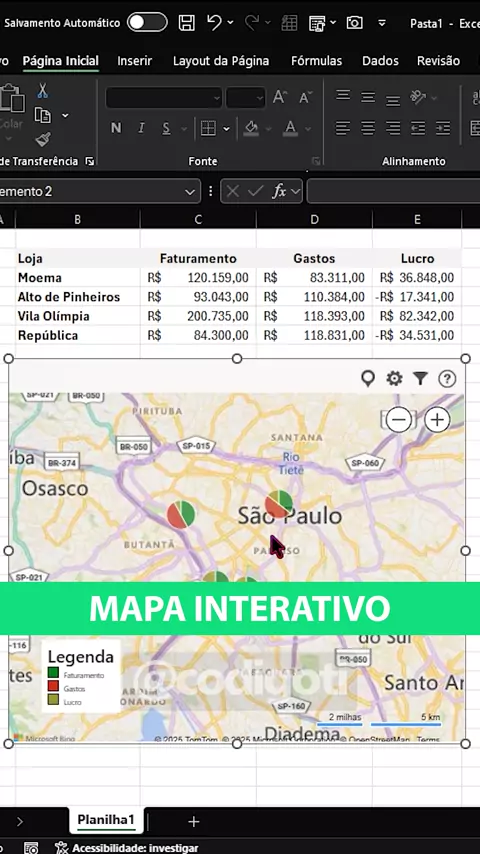Select the Planilha1 sheet tab

[106, 820]
